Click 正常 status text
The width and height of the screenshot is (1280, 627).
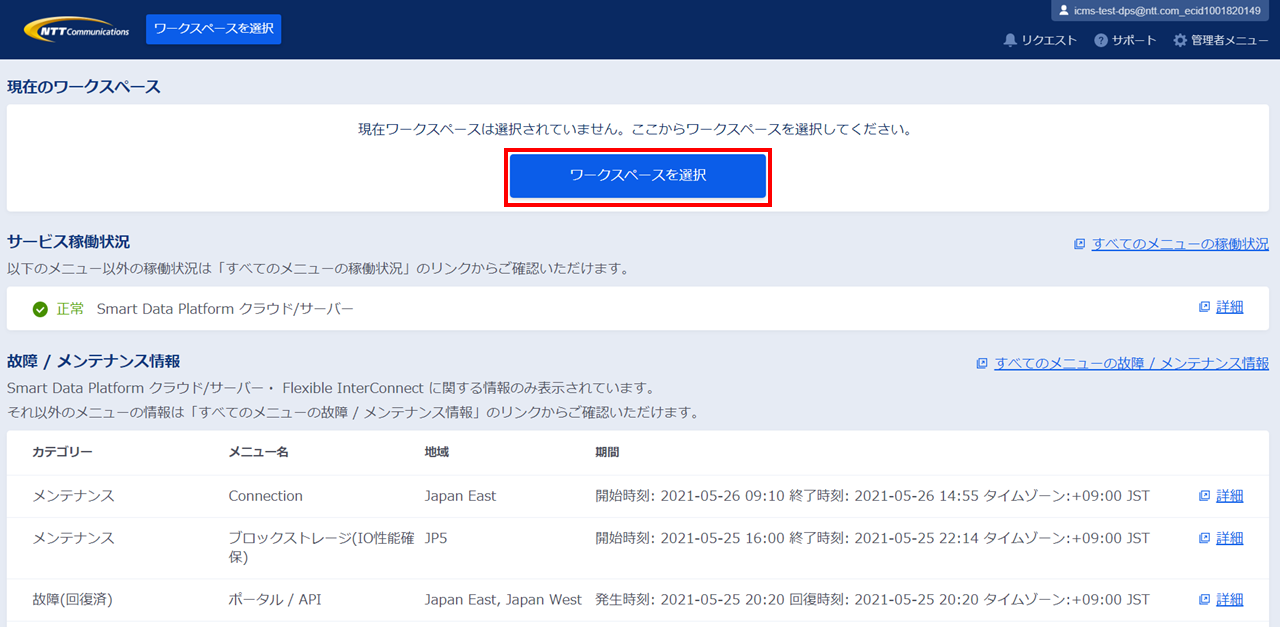pyautogui.click(x=70, y=309)
